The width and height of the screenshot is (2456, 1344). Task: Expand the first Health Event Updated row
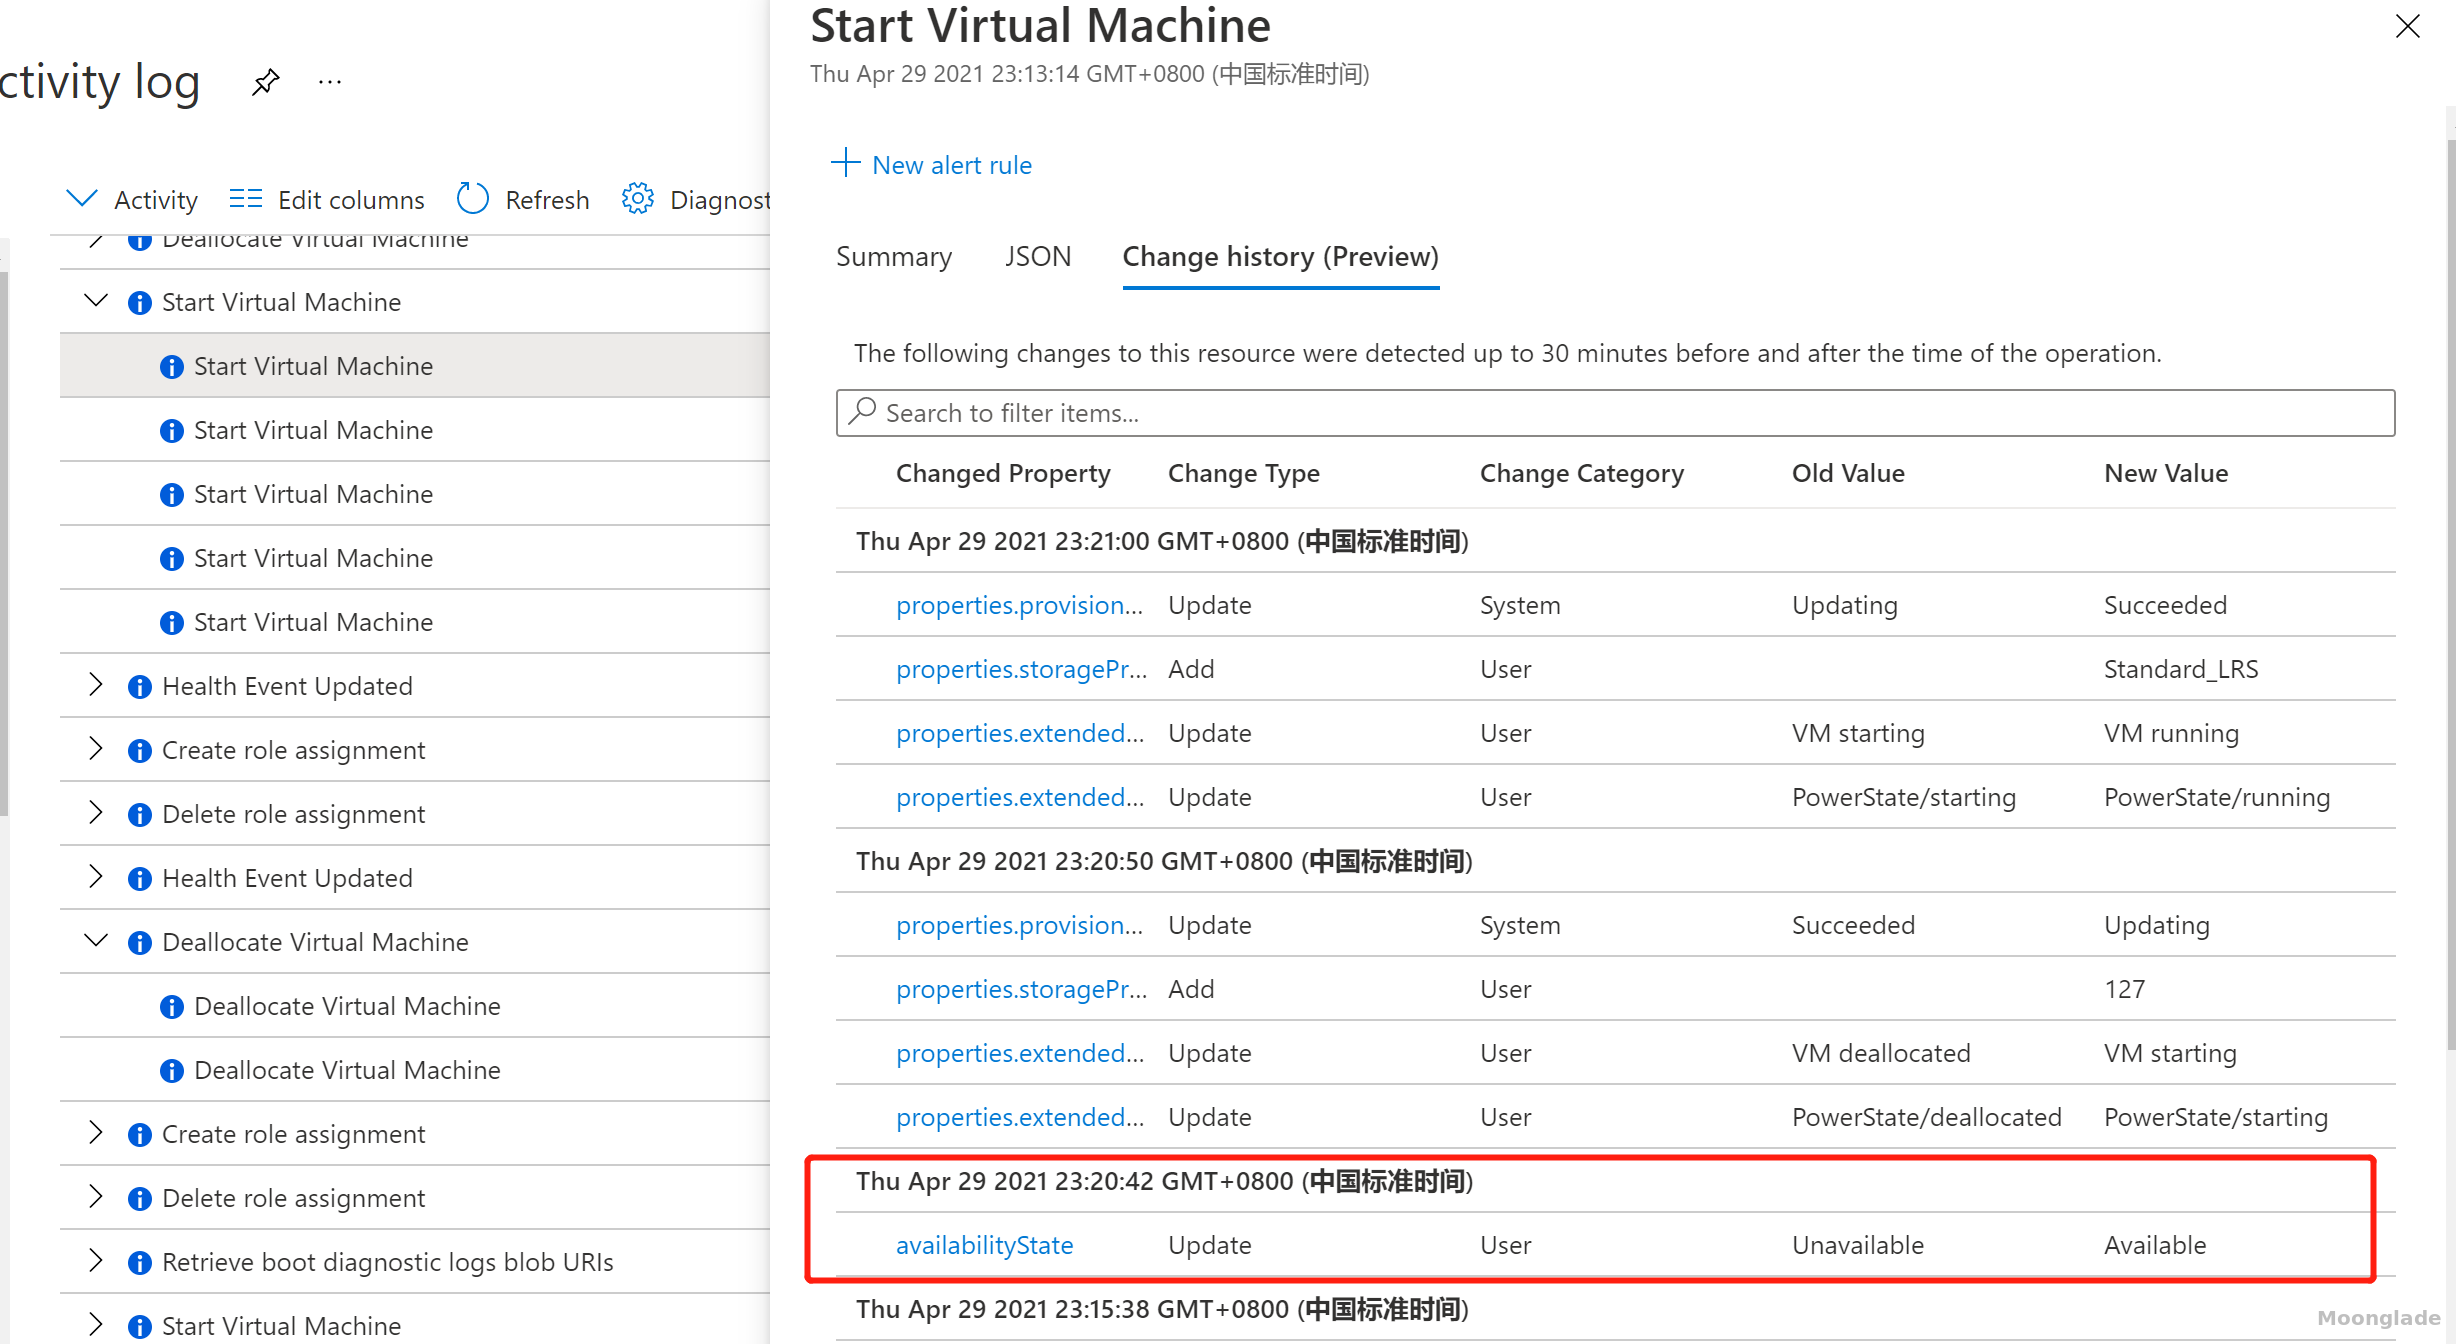[x=96, y=685]
